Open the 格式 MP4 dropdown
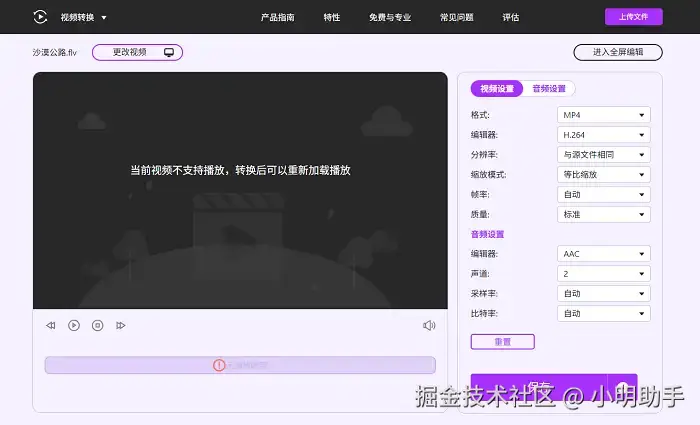 604,115
